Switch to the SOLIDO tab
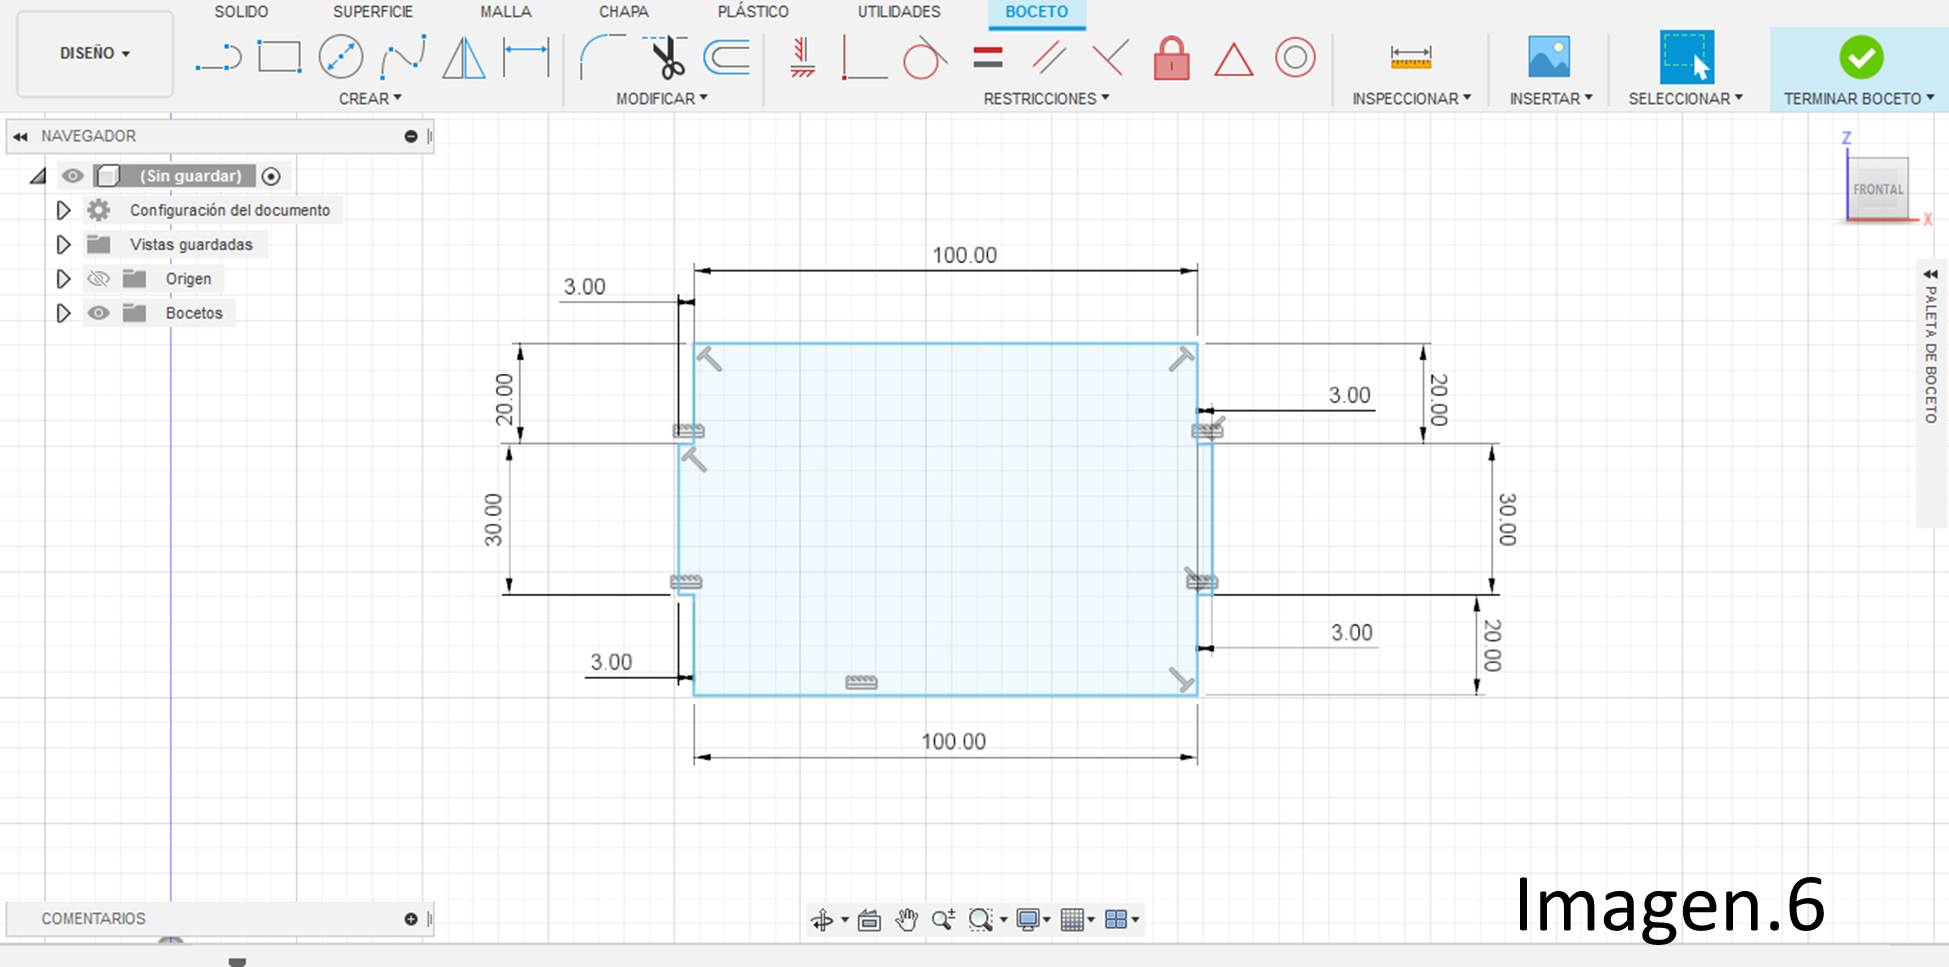Viewport: 1949px width, 967px height. pyautogui.click(x=241, y=12)
